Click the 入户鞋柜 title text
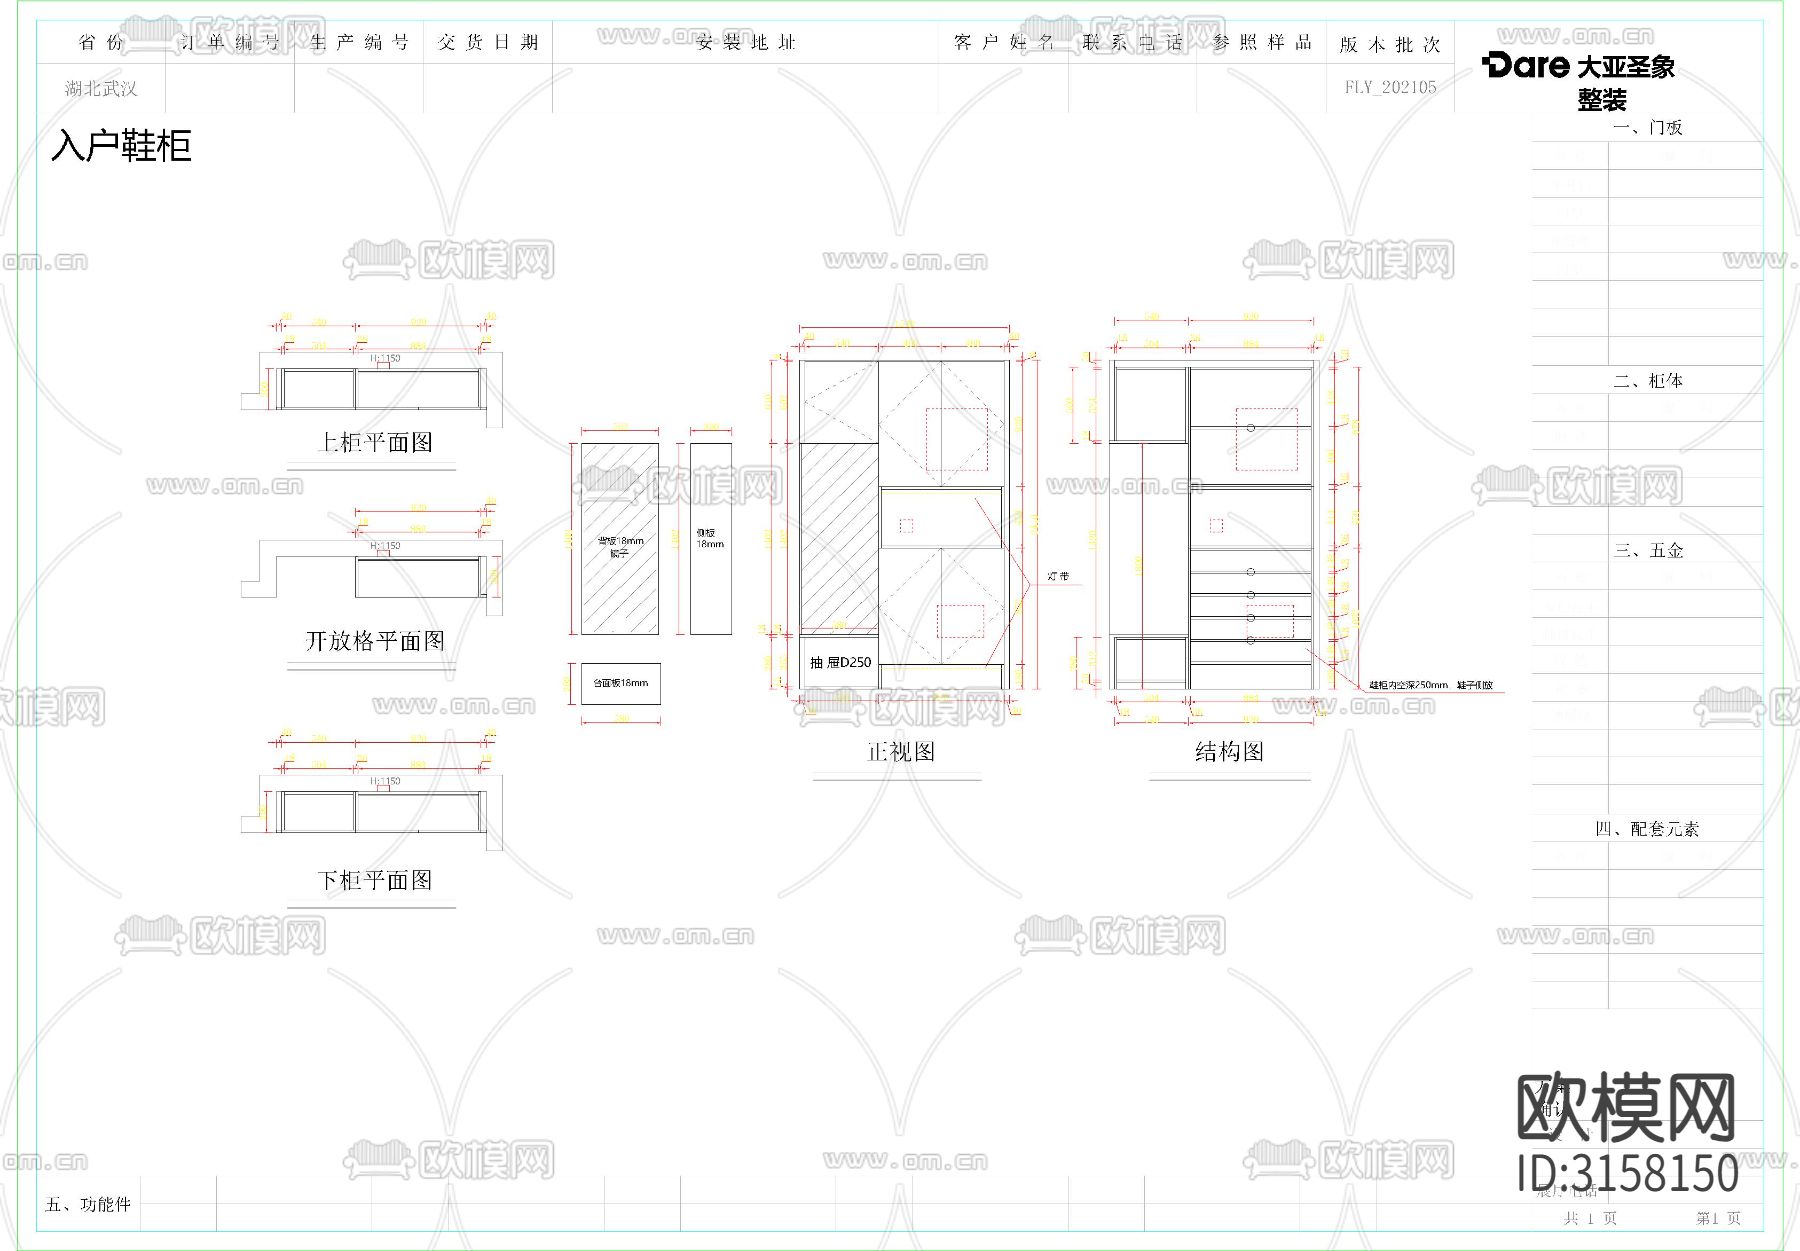 coord(124,146)
